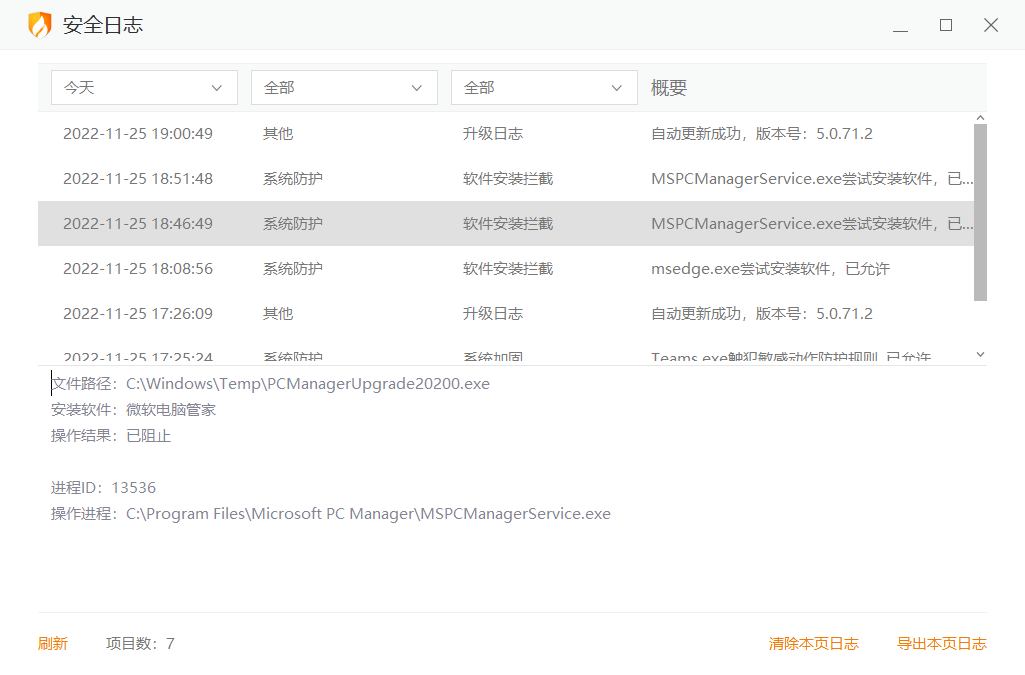Image resolution: width=1025 pixels, height=675 pixels.
Task: Expand the first 全部 category dropdown
Action: pos(344,88)
